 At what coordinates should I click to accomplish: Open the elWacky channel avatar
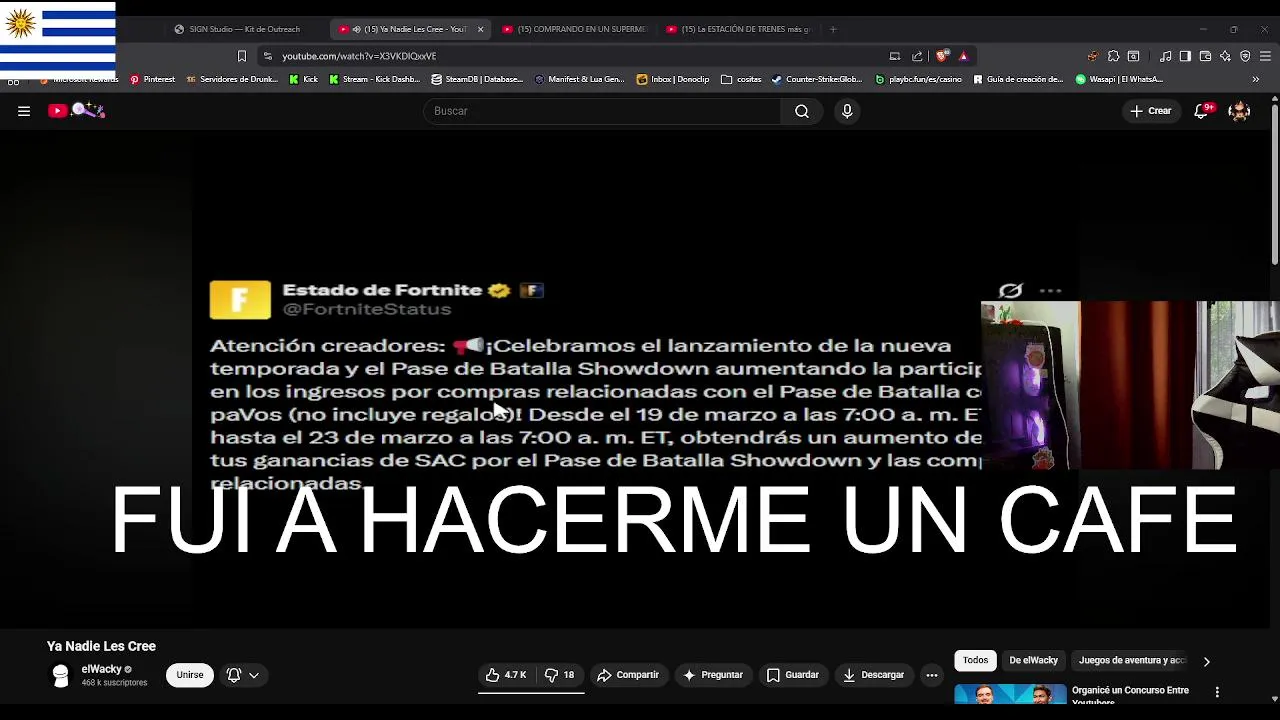click(x=61, y=676)
